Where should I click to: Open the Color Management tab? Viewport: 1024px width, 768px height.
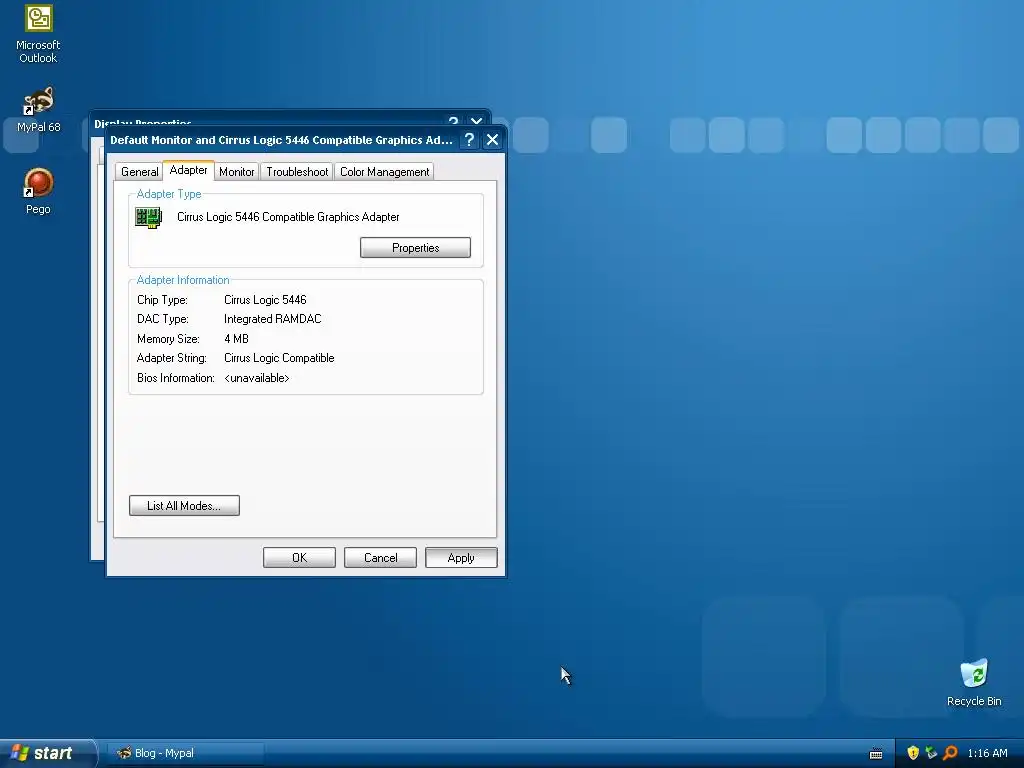point(385,172)
